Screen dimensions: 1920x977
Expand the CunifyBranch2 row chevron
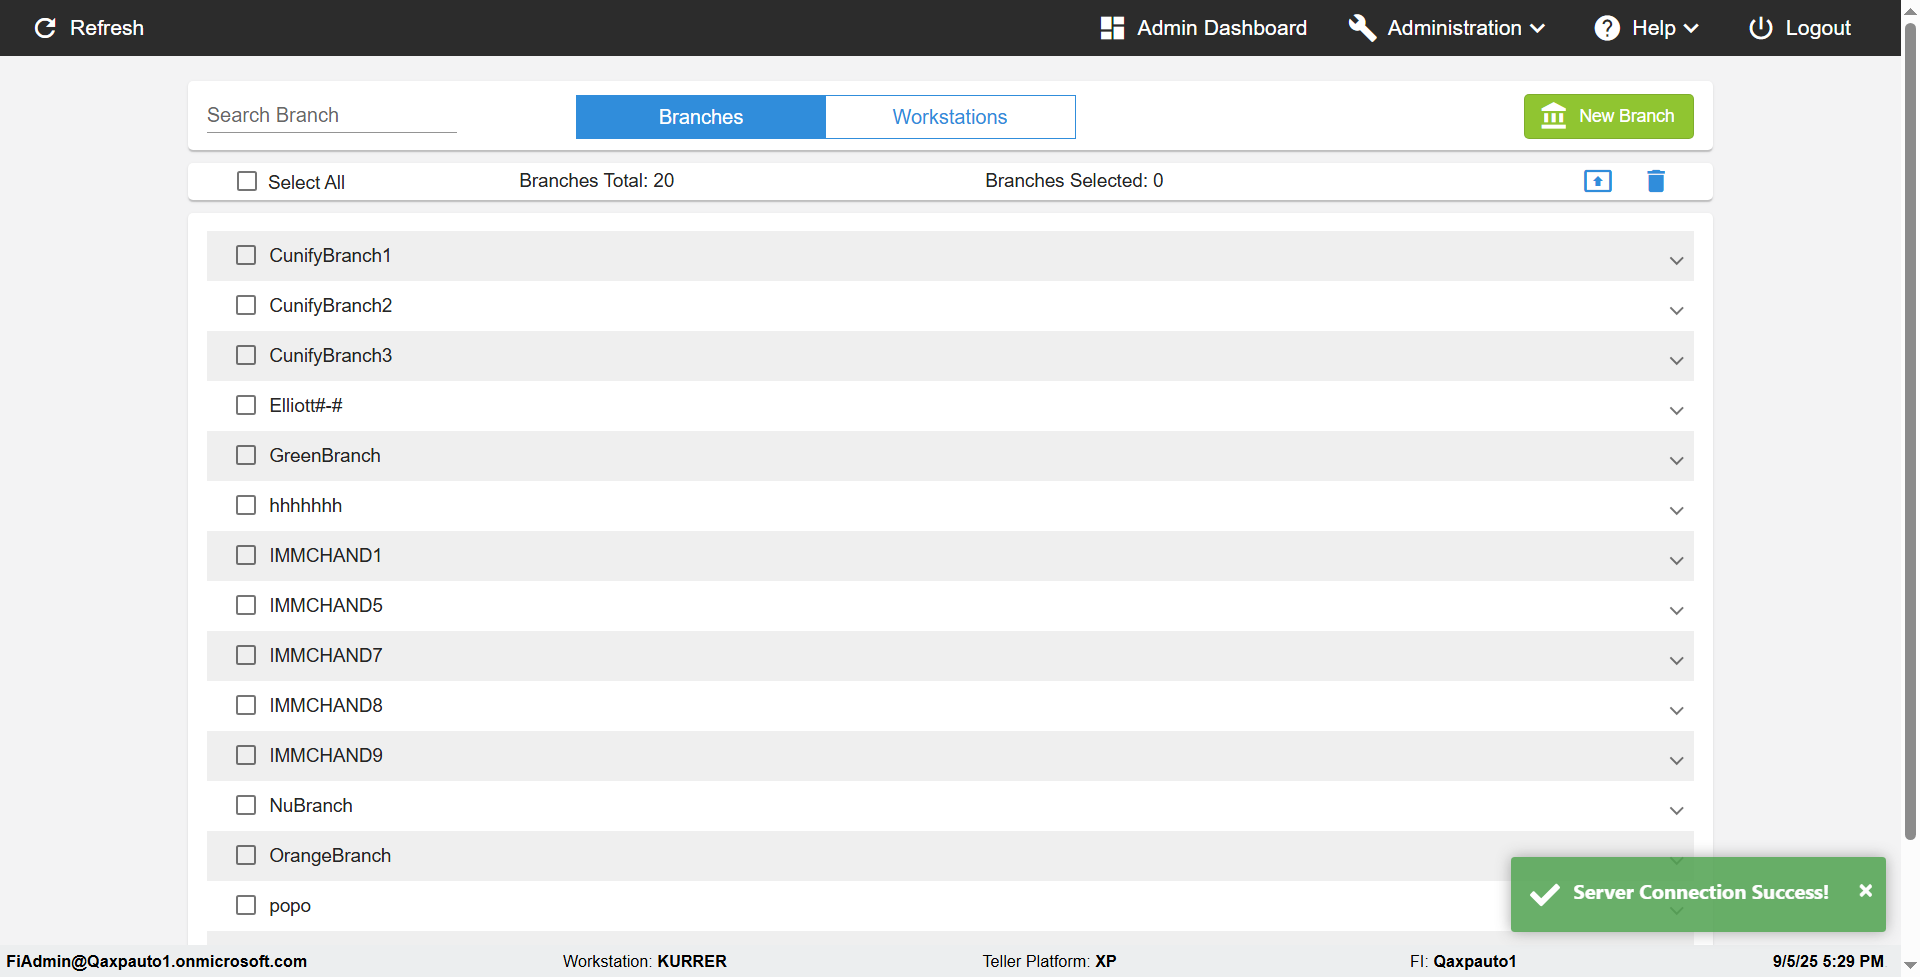coord(1677,311)
